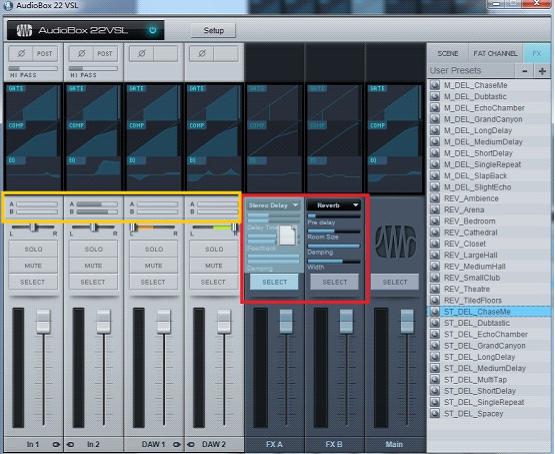The width and height of the screenshot is (555, 454).
Task: Select the In 1 channel
Action: click(33, 282)
